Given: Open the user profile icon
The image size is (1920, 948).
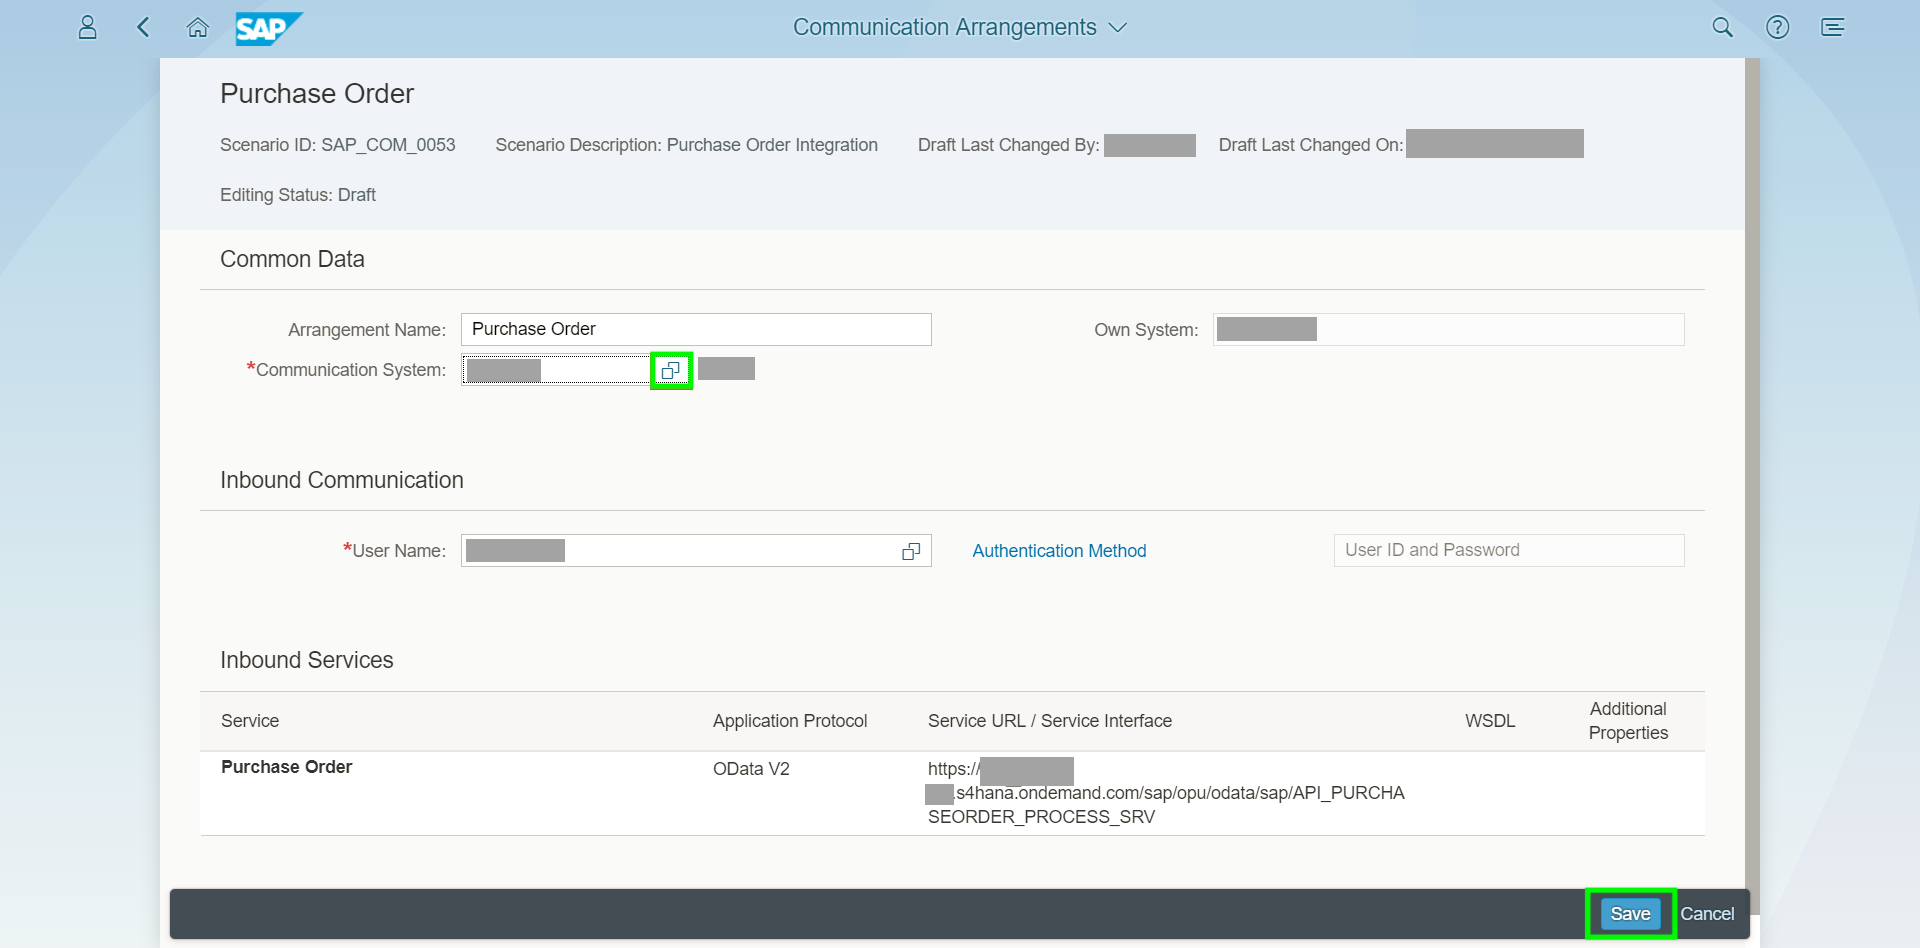Looking at the screenshot, I should point(88,27).
